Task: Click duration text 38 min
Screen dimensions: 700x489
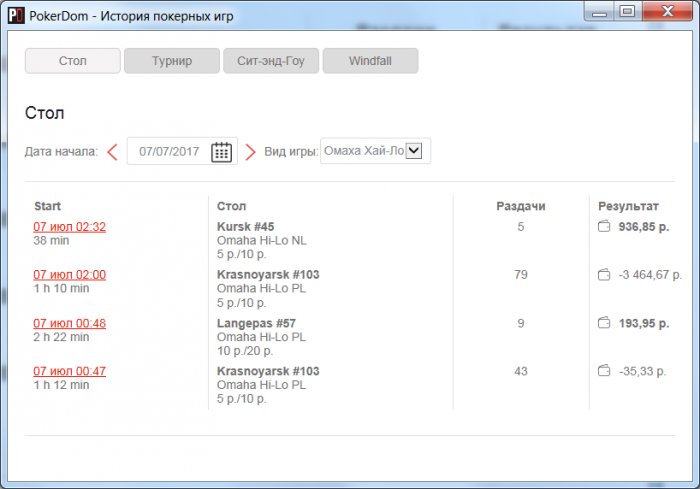Action: 51,241
